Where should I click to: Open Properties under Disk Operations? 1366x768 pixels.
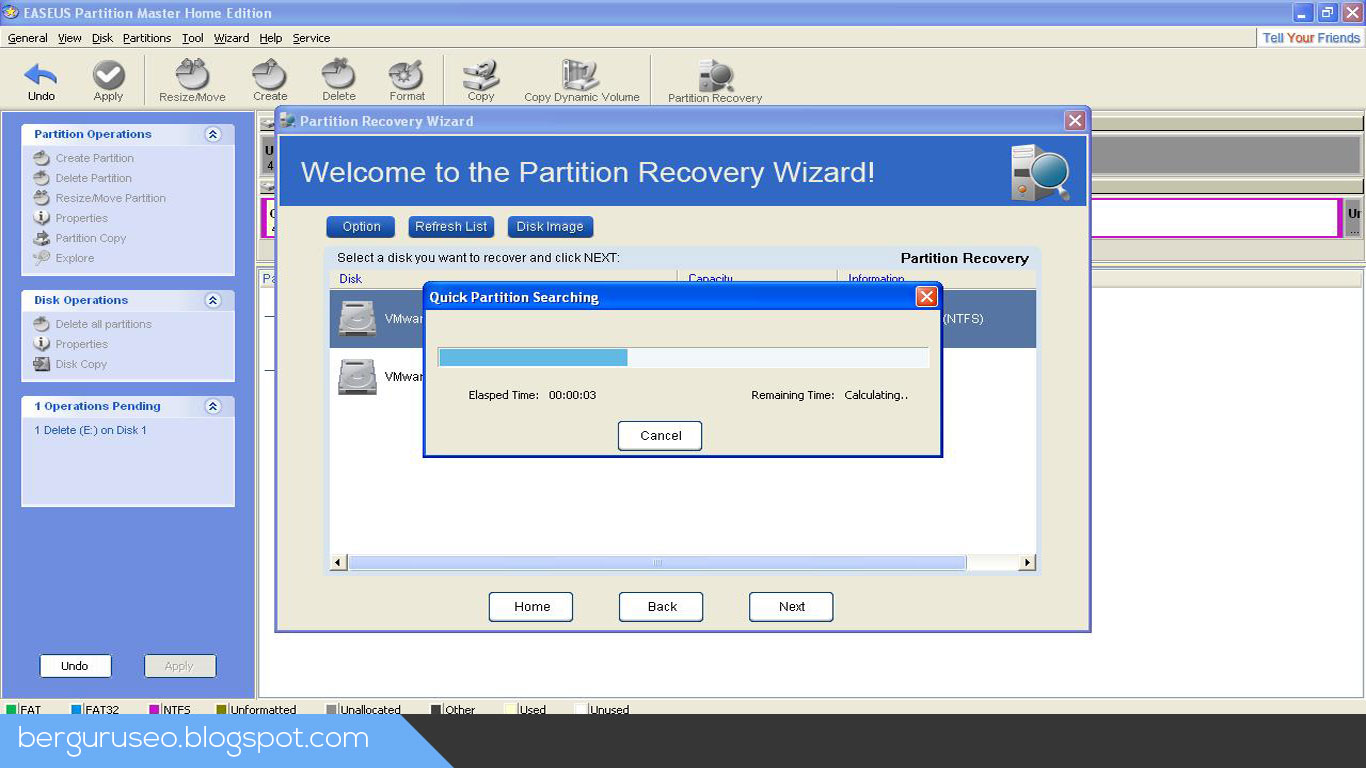pos(81,344)
